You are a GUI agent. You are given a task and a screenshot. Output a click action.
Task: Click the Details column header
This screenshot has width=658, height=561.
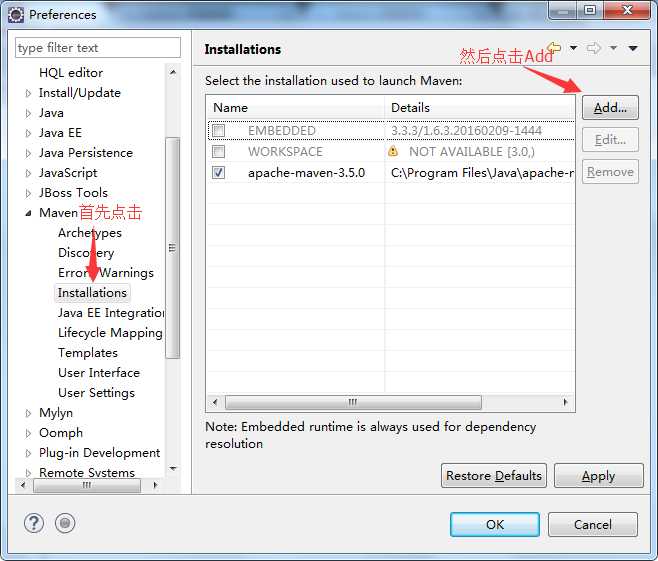tap(480, 108)
